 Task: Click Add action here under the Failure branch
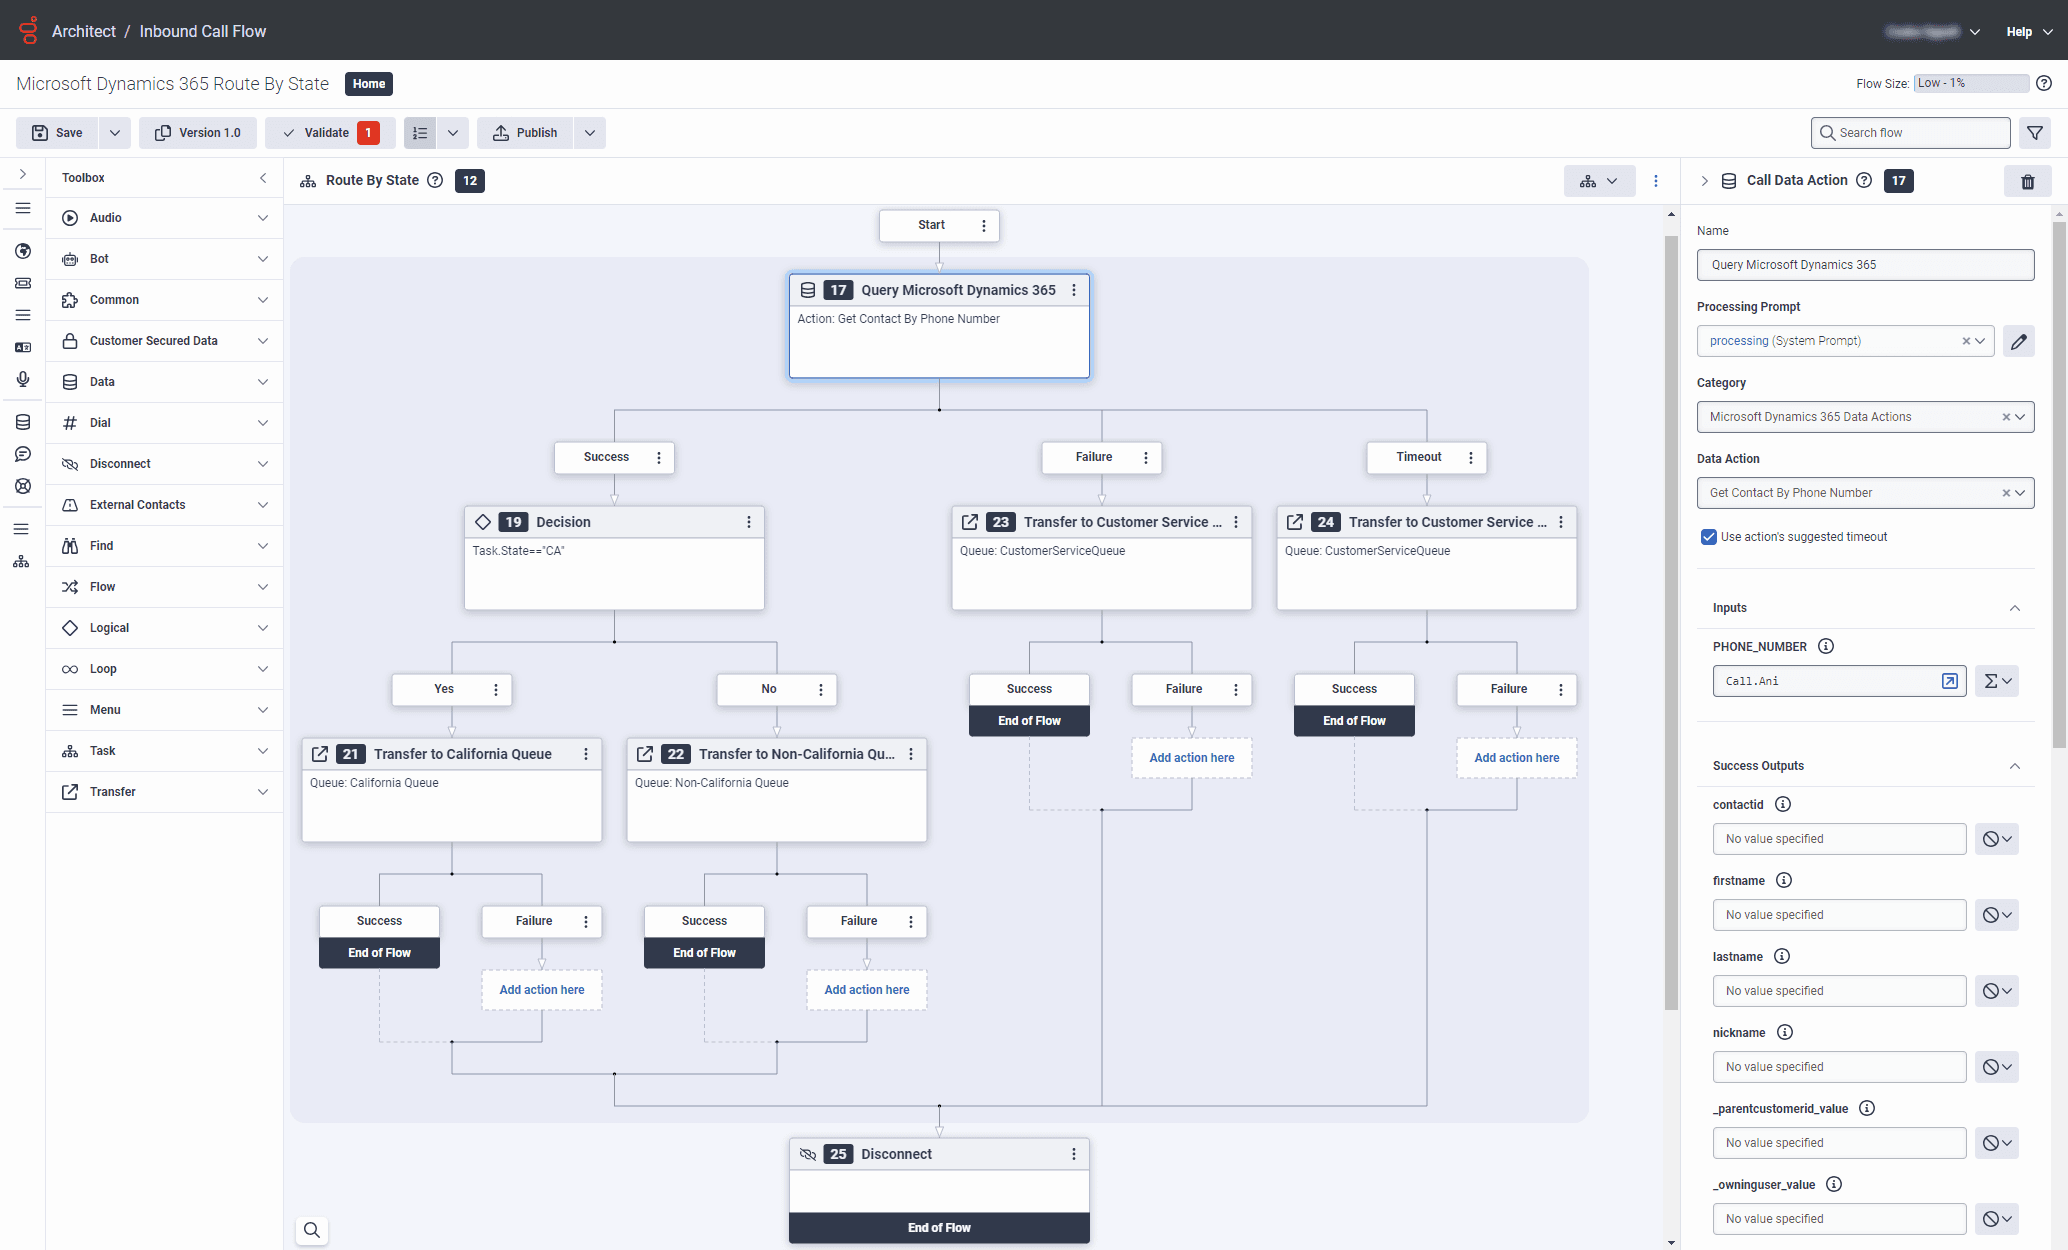coord(1191,757)
